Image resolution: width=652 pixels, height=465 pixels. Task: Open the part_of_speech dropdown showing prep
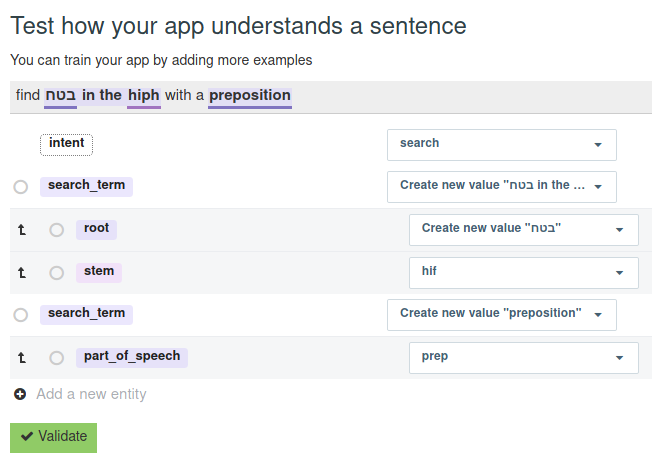click(523, 357)
